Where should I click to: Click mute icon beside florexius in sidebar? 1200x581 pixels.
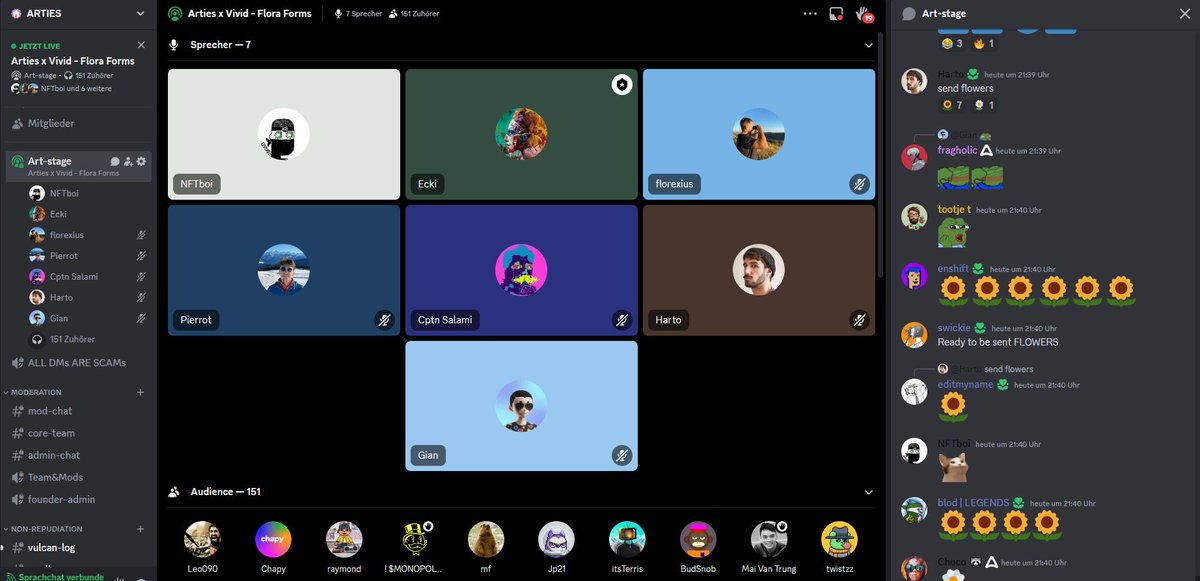pyautogui.click(x=141, y=235)
